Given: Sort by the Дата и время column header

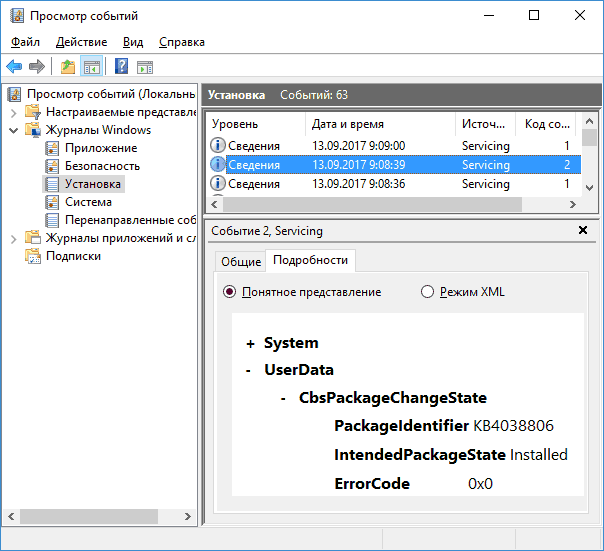Looking at the screenshot, I should click(x=380, y=124).
